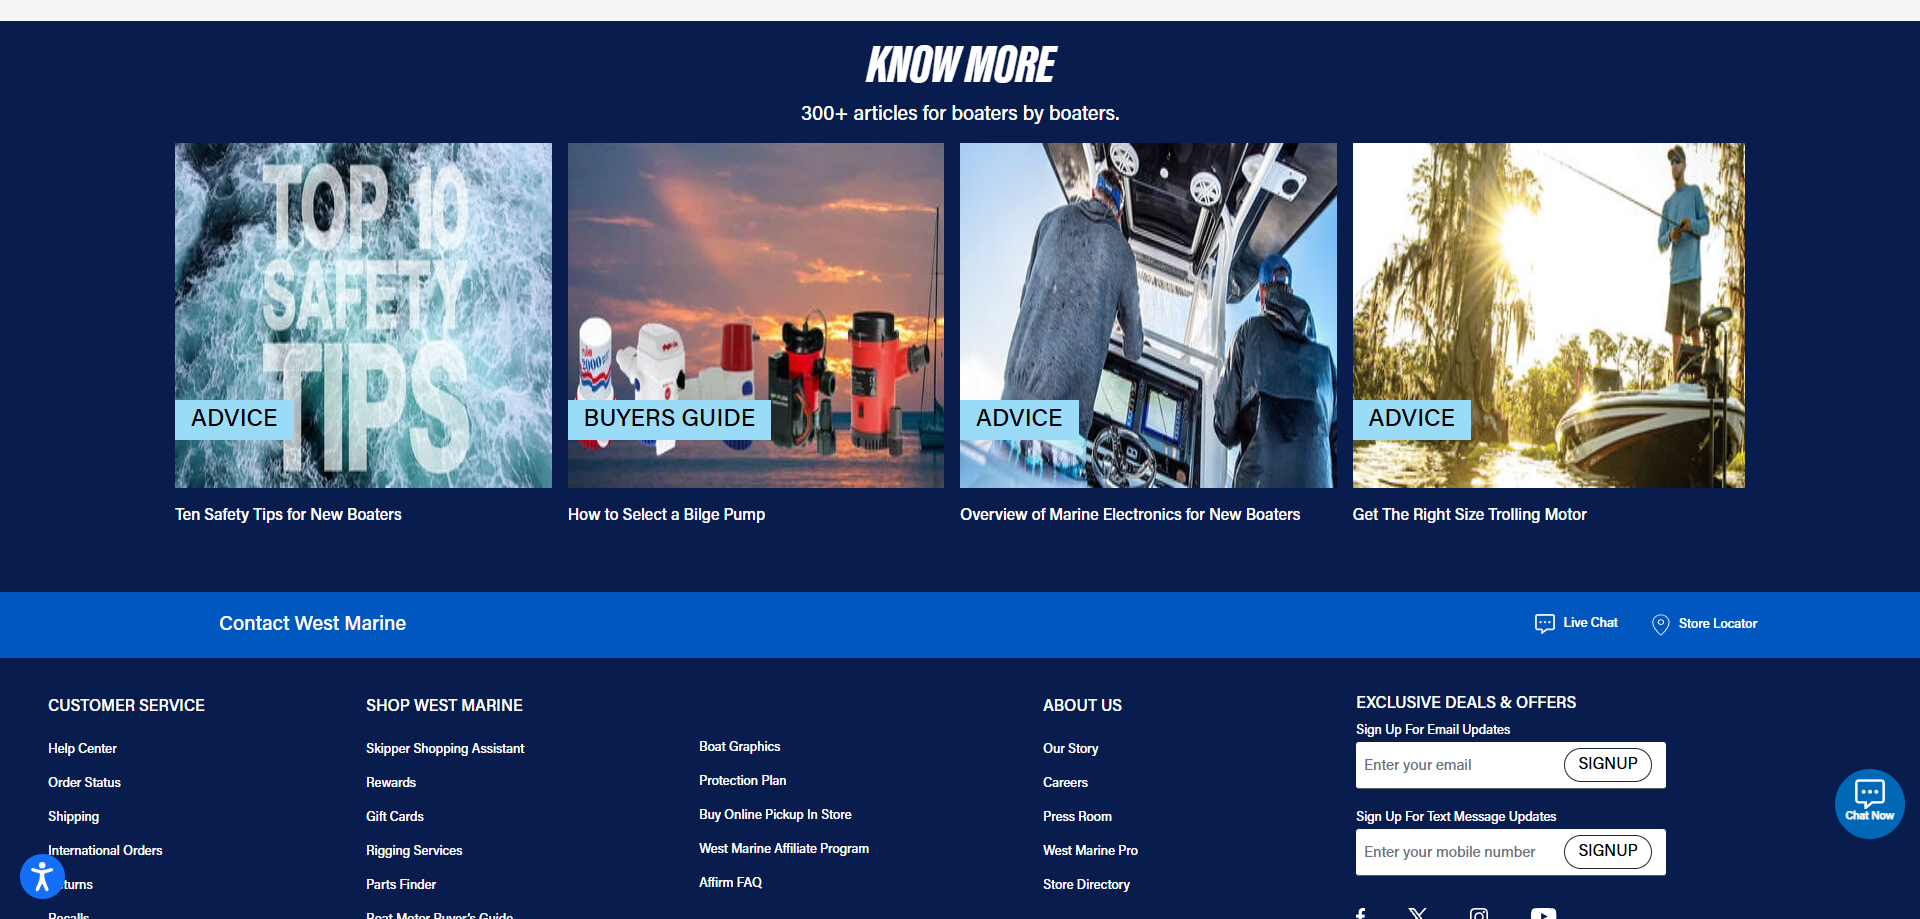Browse Gift Cards under Shop West Marine

(394, 816)
